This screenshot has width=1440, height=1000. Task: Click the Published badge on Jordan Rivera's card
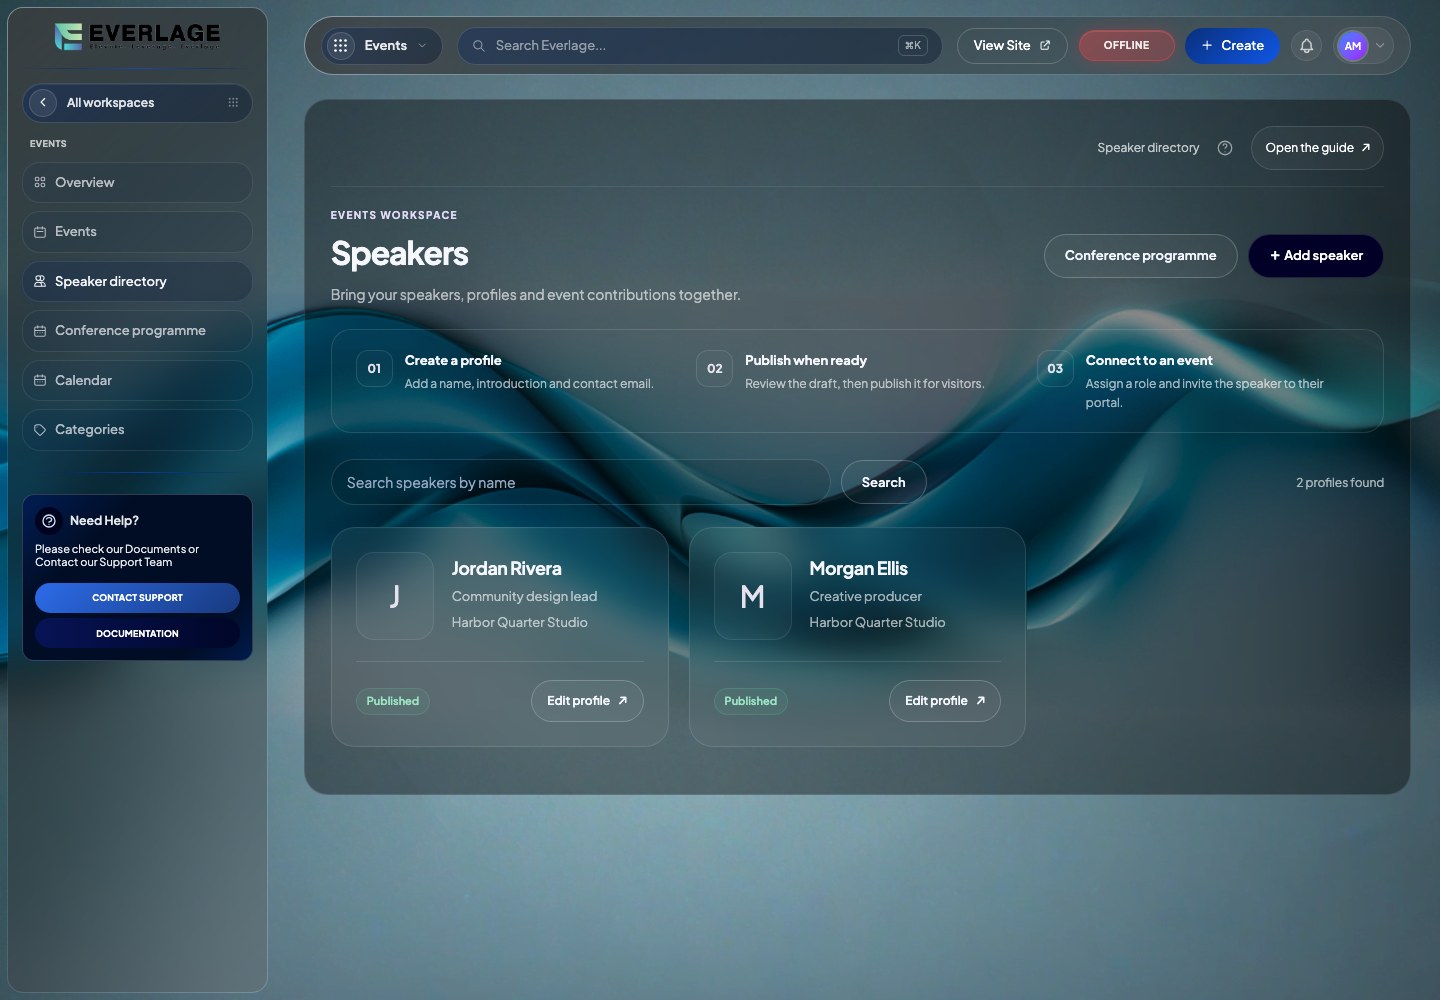point(393,701)
